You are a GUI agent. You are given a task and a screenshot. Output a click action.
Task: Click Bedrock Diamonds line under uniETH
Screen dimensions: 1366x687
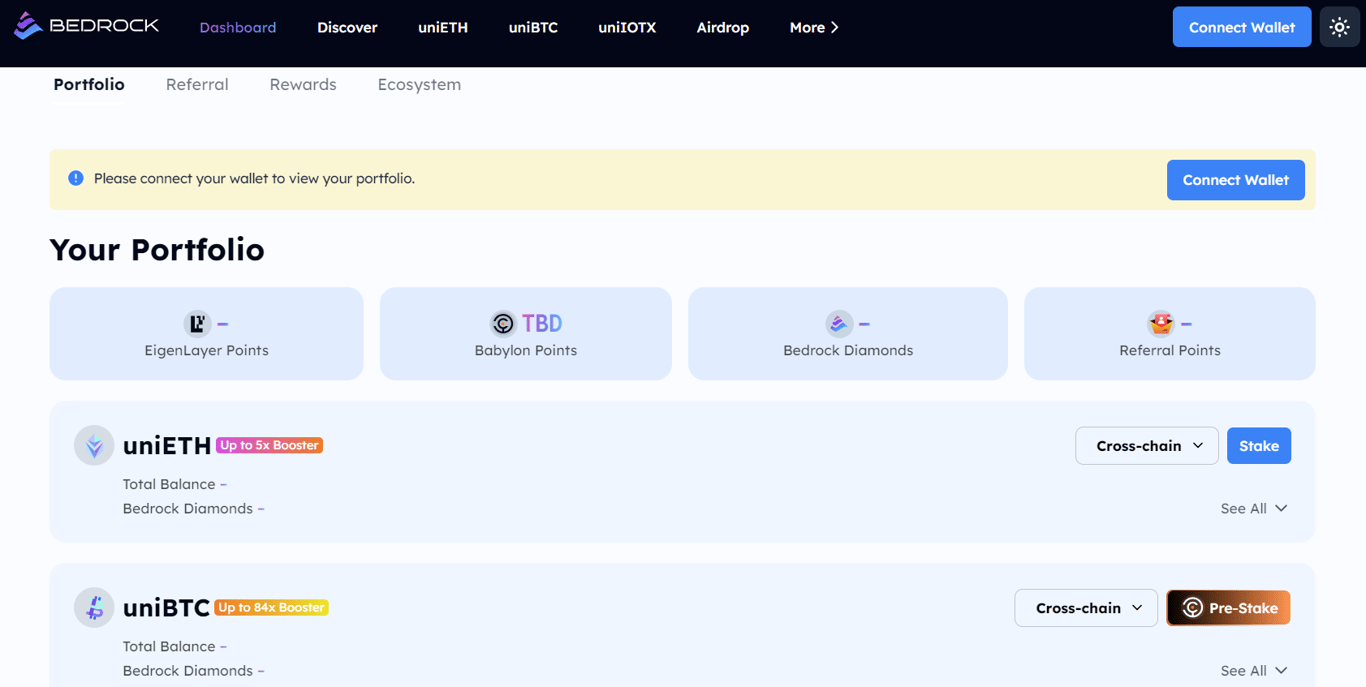click(194, 508)
